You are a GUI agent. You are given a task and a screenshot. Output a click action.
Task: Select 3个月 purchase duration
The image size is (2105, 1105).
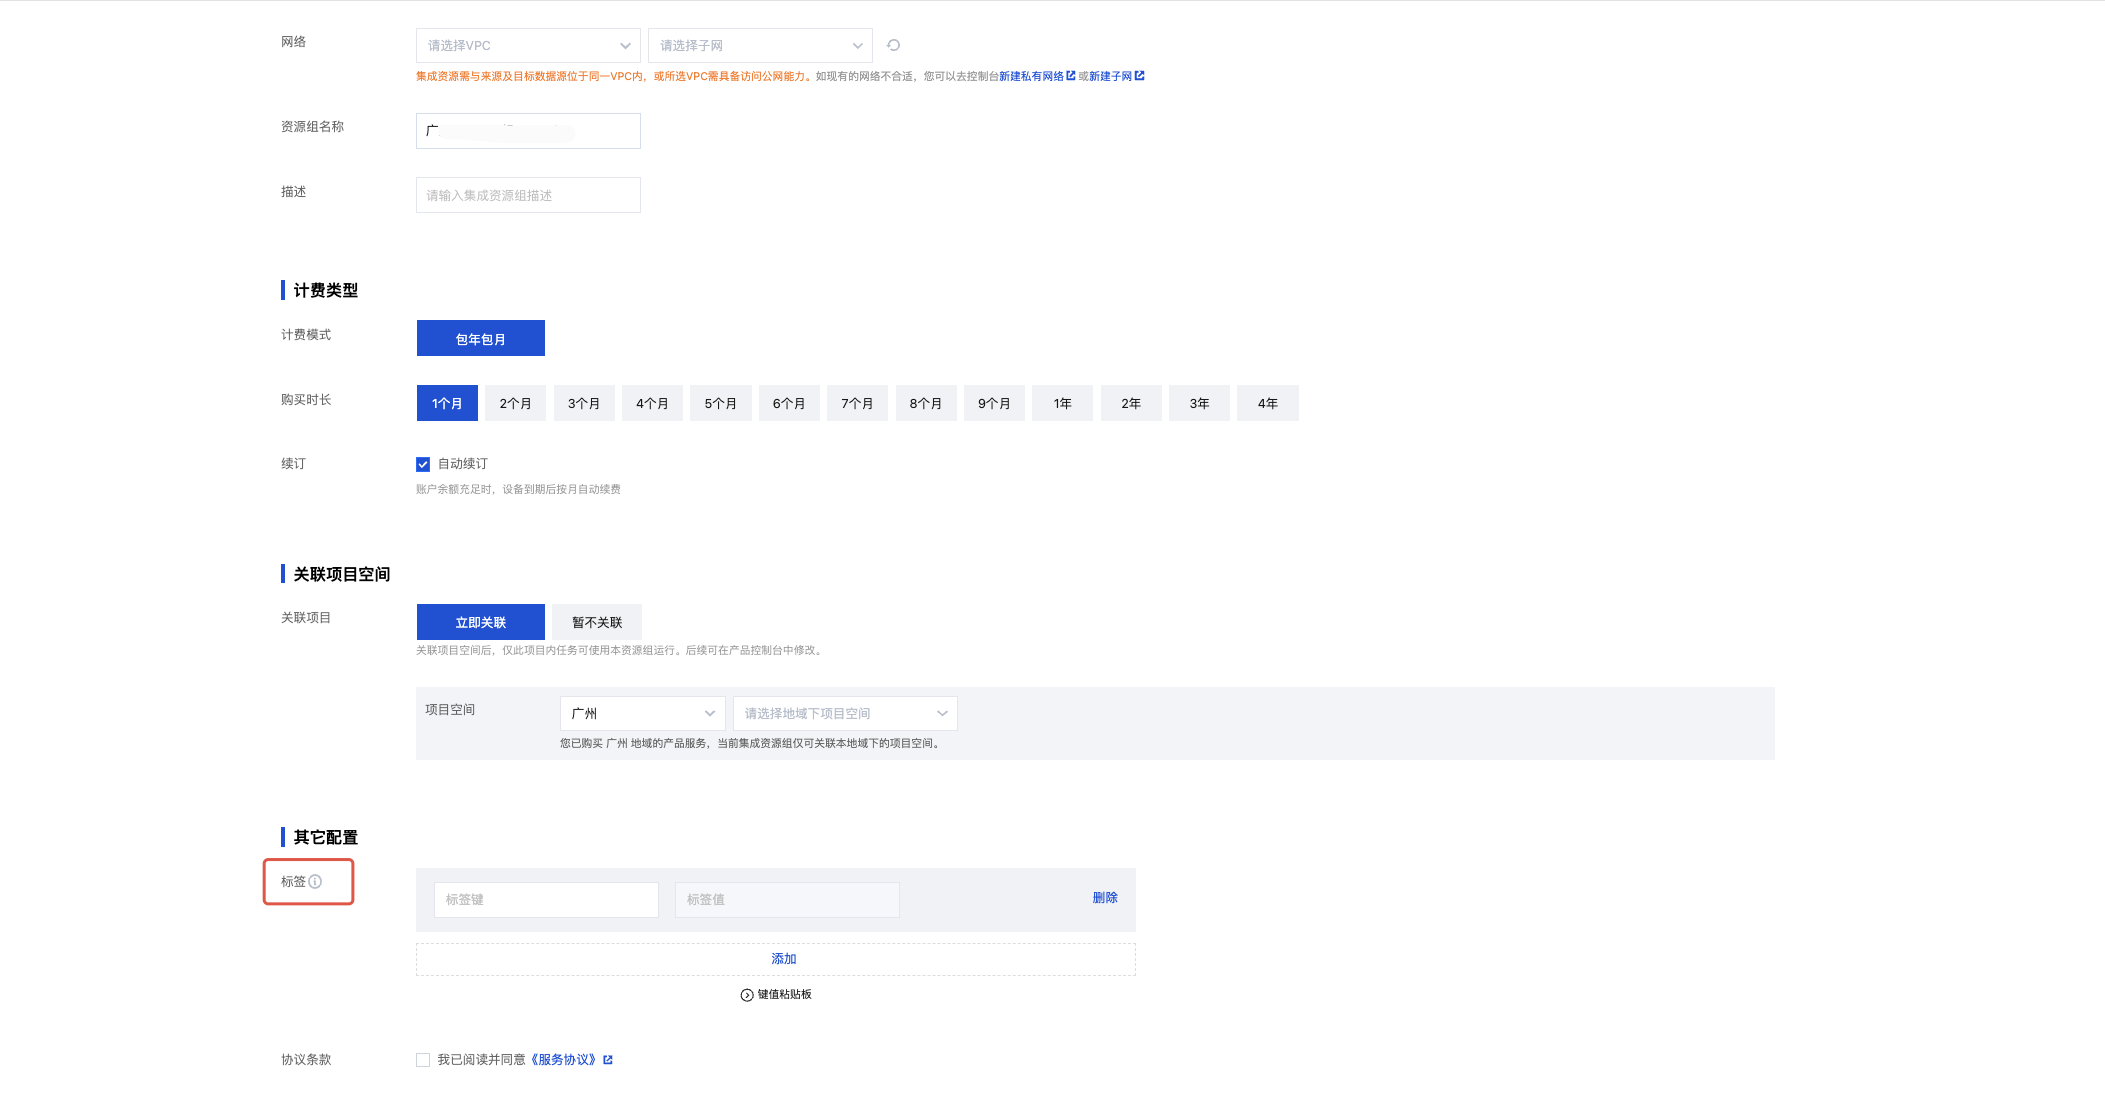pyautogui.click(x=584, y=403)
